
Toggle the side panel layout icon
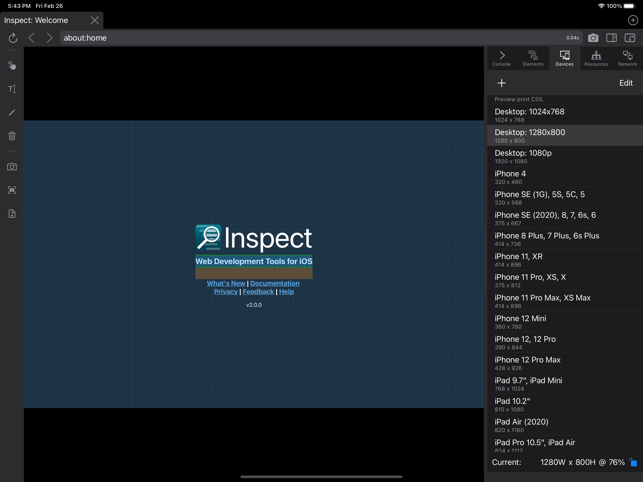pyautogui.click(x=611, y=38)
